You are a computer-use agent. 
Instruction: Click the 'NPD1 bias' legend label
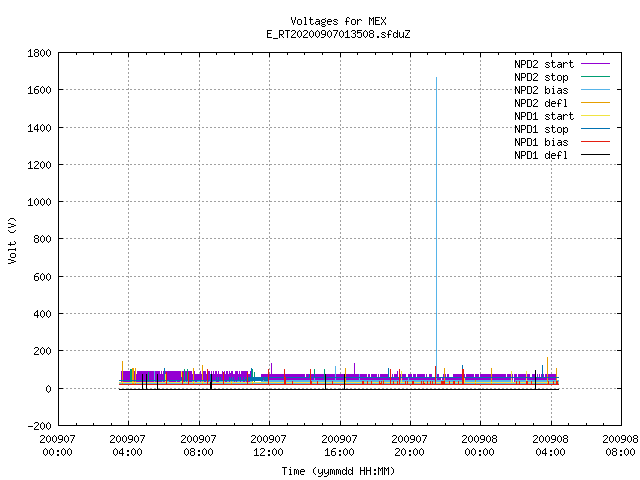(541, 142)
